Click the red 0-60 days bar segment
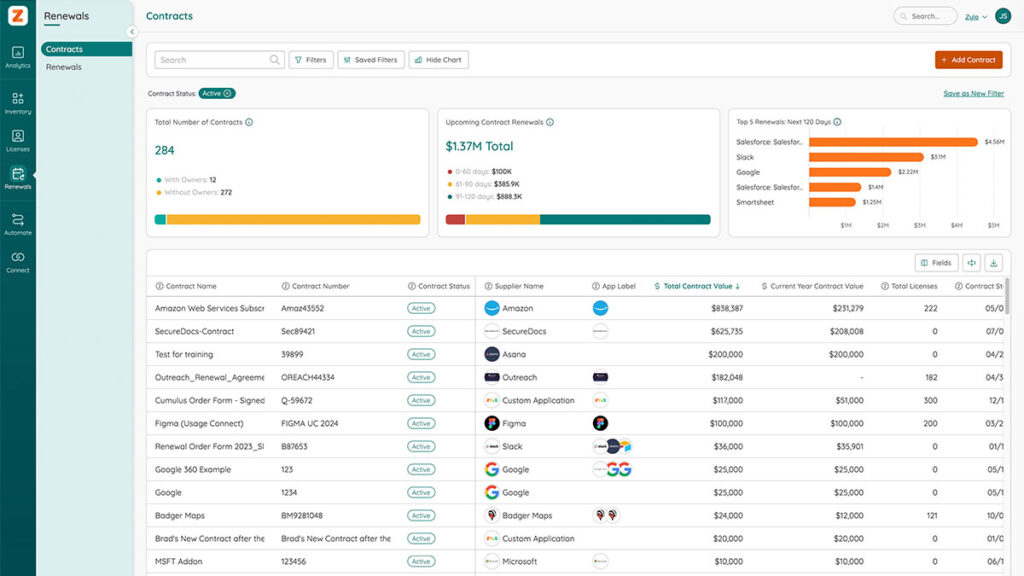This screenshot has width=1024, height=576. tap(455, 219)
